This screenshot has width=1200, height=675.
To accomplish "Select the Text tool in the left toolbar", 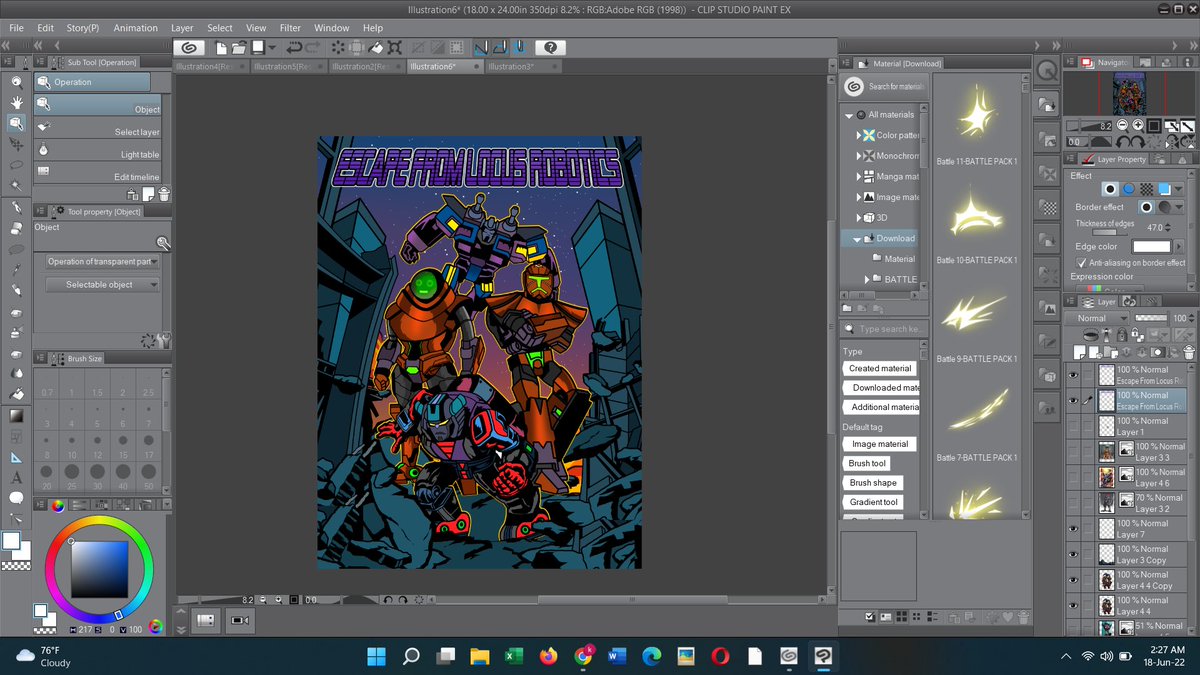I will (16, 478).
